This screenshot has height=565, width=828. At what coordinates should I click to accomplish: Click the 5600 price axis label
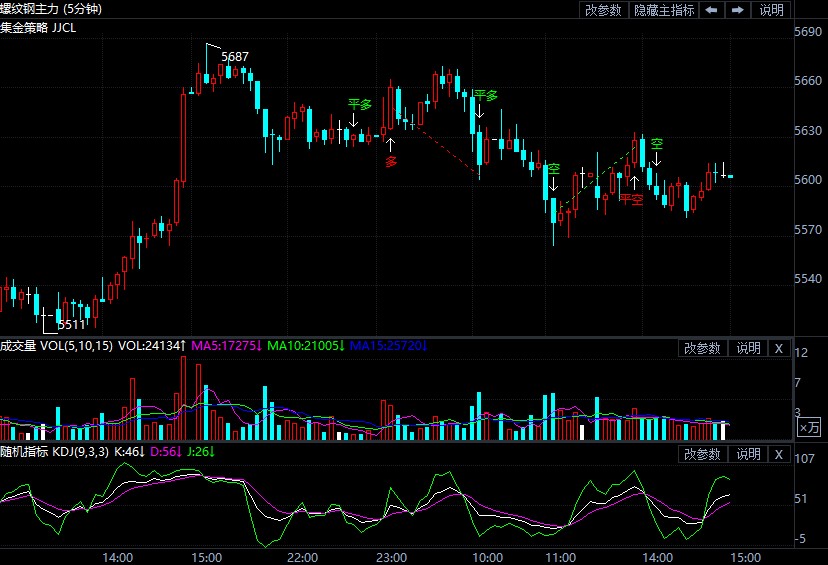click(x=808, y=180)
